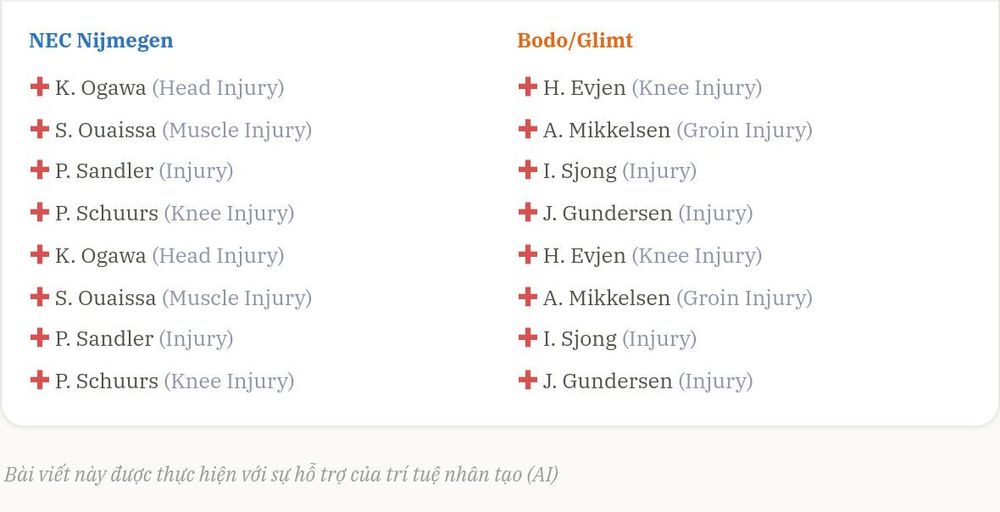Click the Groin Injury label of first Mikkelsen
This screenshot has height=512, width=1000.
point(744,130)
